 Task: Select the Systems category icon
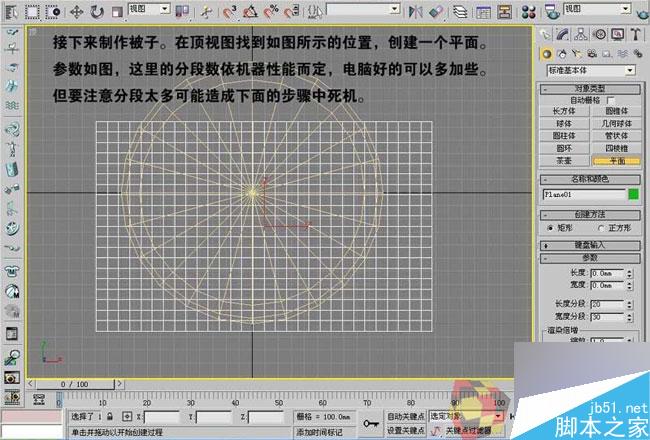[x=638, y=54]
